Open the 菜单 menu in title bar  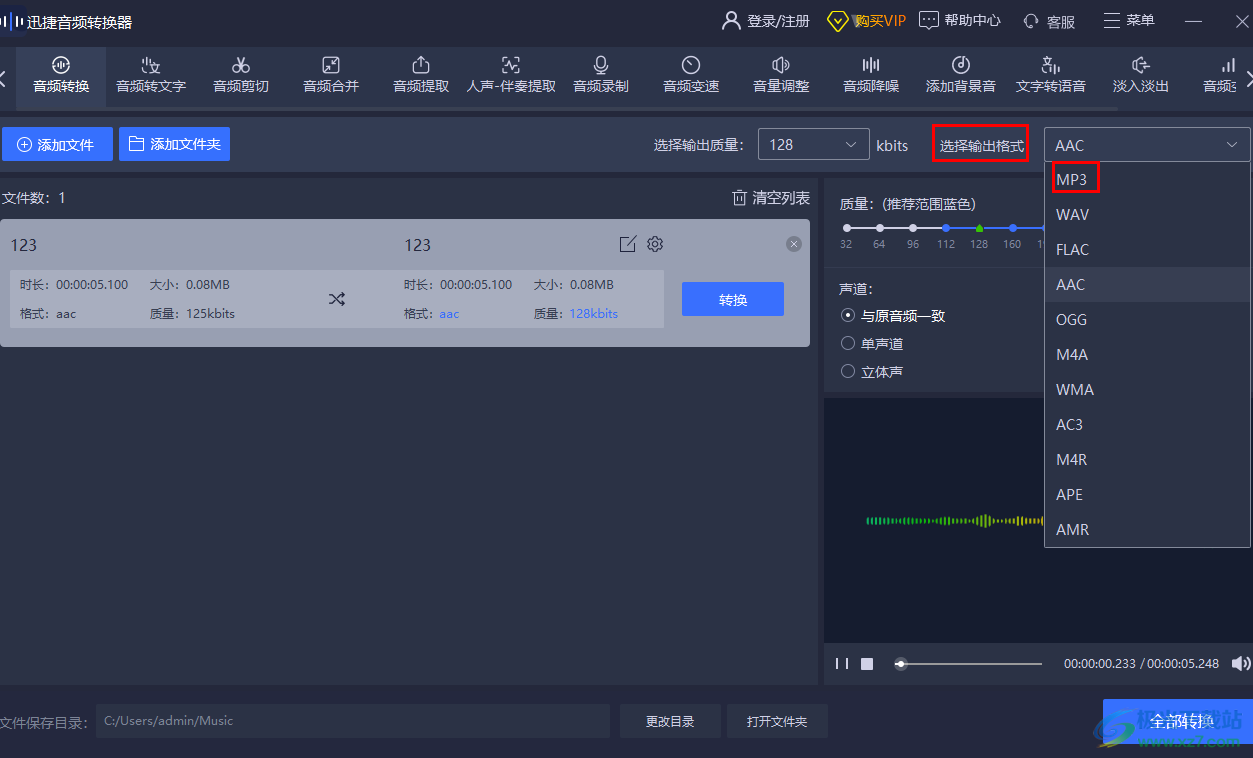click(1129, 20)
